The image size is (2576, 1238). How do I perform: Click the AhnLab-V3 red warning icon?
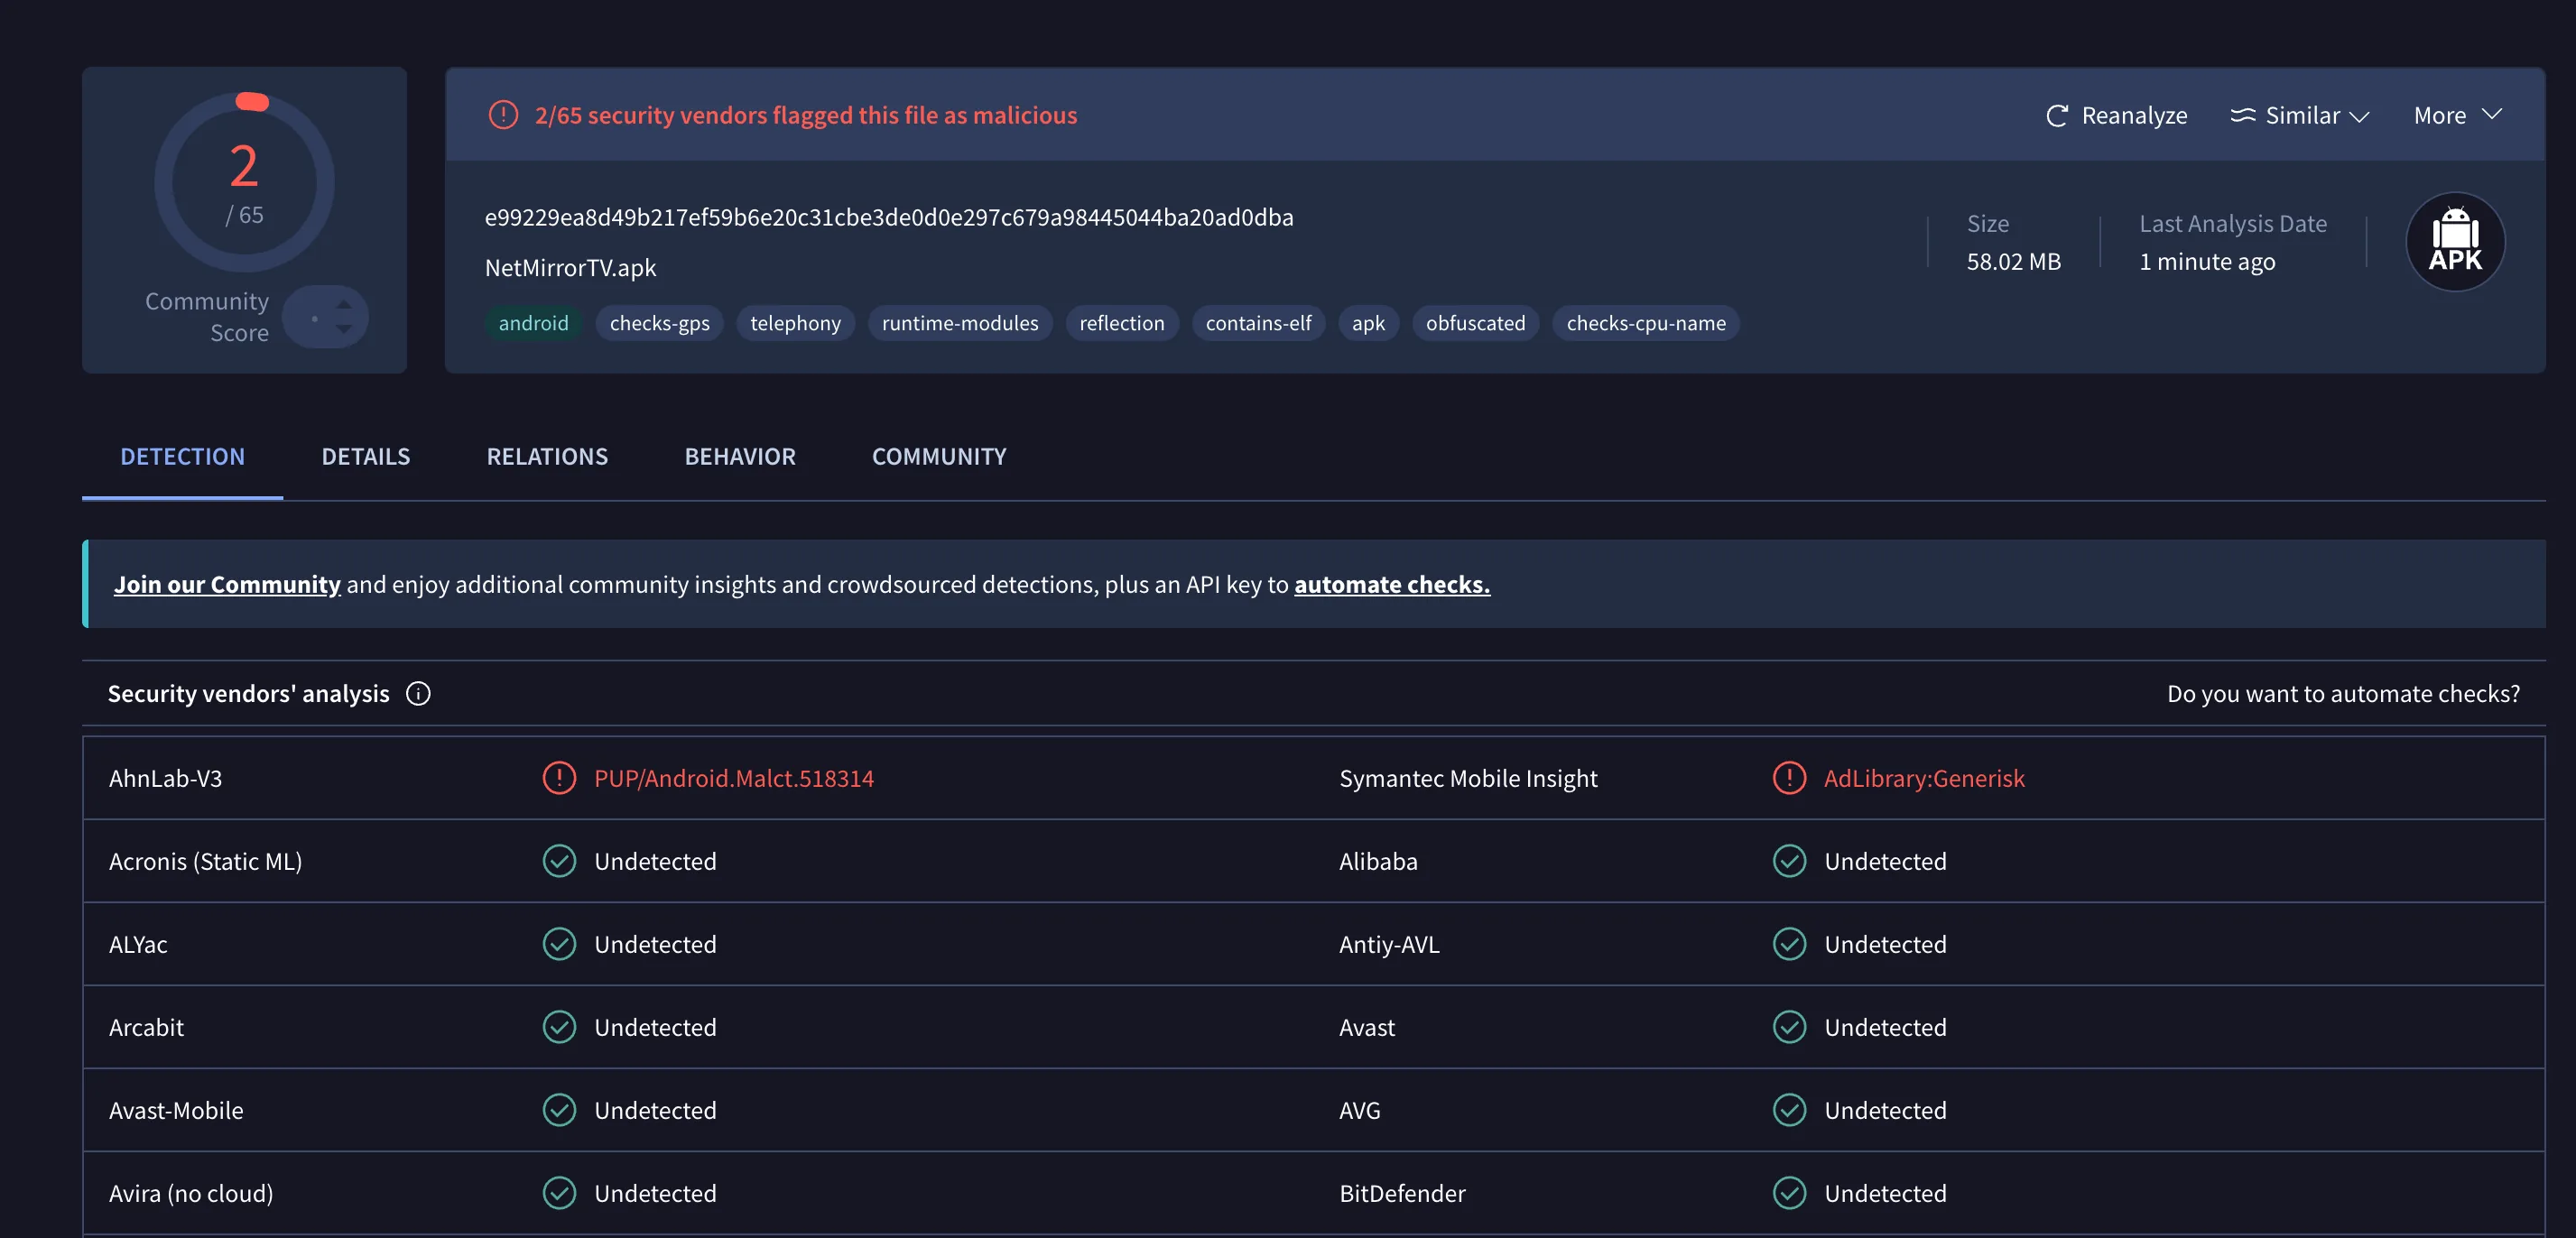point(559,777)
